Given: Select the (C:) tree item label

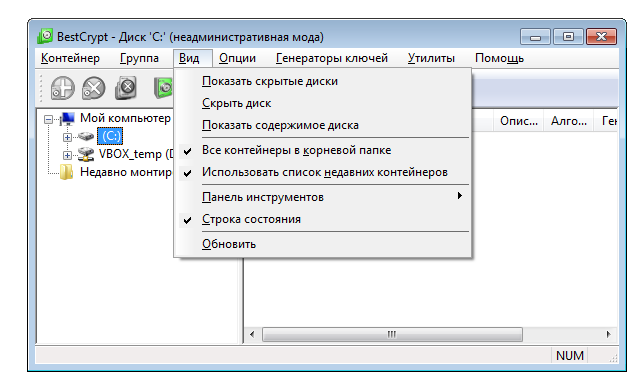Looking at the screenshot, I should (110, 136).
